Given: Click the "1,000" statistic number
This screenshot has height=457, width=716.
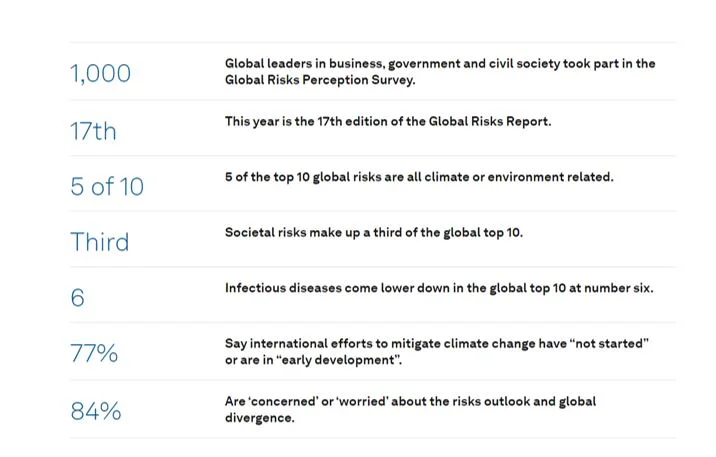Looking at the screenshot, I should coord(100,73).
